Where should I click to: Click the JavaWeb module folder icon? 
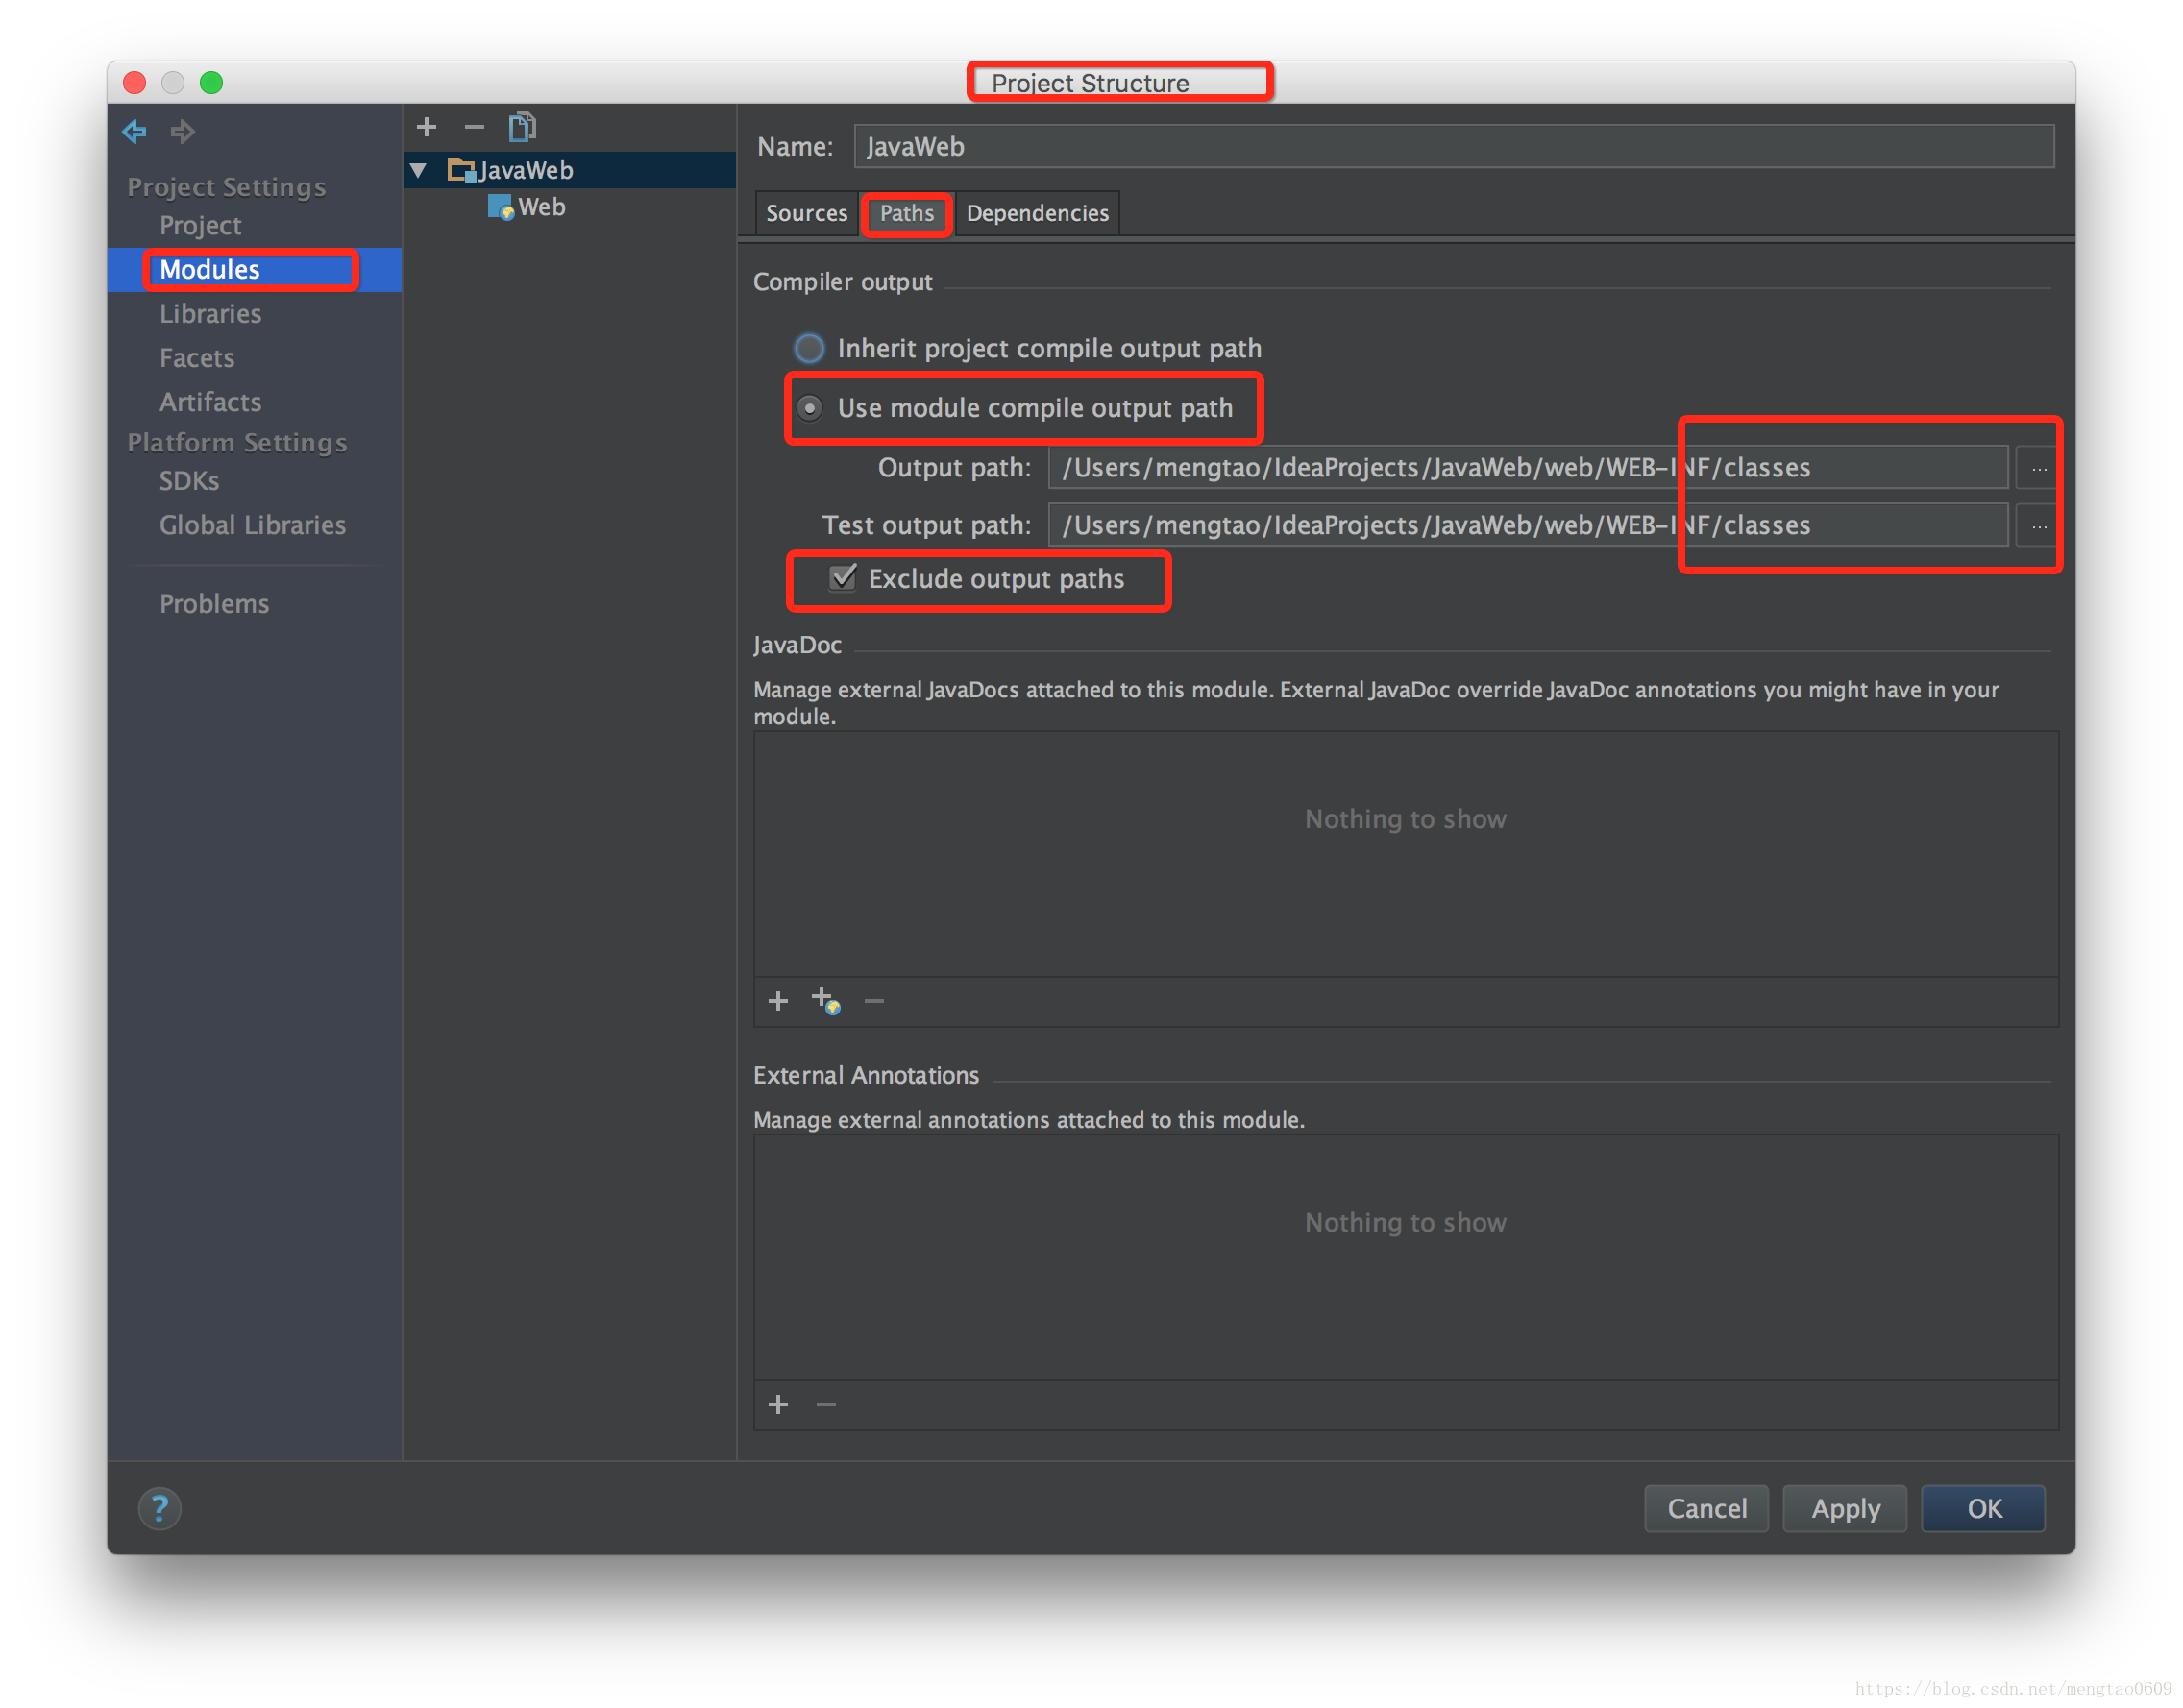point(461,170)
